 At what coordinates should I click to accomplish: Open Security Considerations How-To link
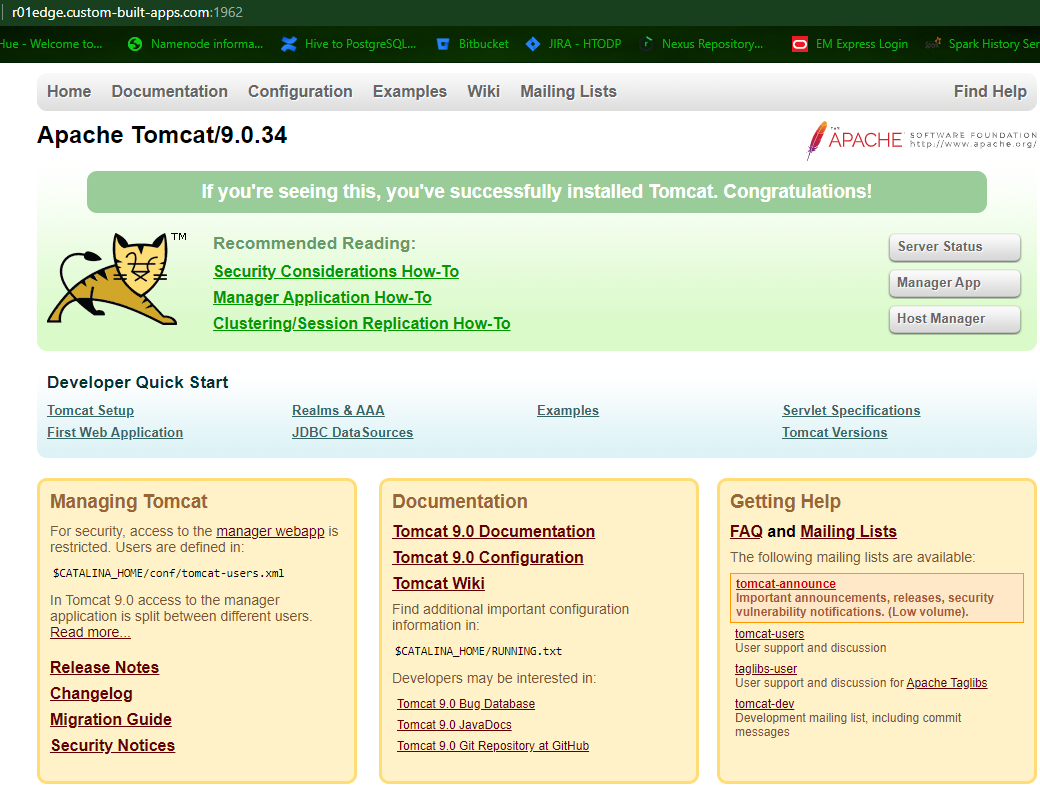[336, 272]
